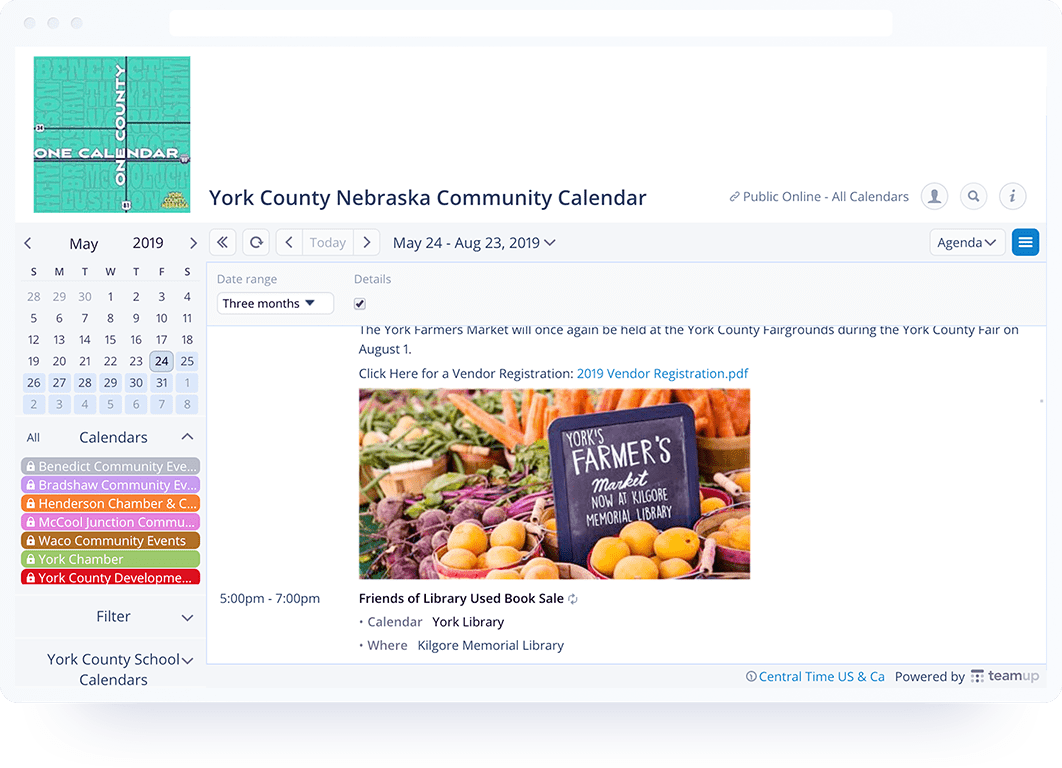Screen dimensions: 1062x768
Task: Click the 5:00pm - 7:00pm event time
Action: pos(270,599)
